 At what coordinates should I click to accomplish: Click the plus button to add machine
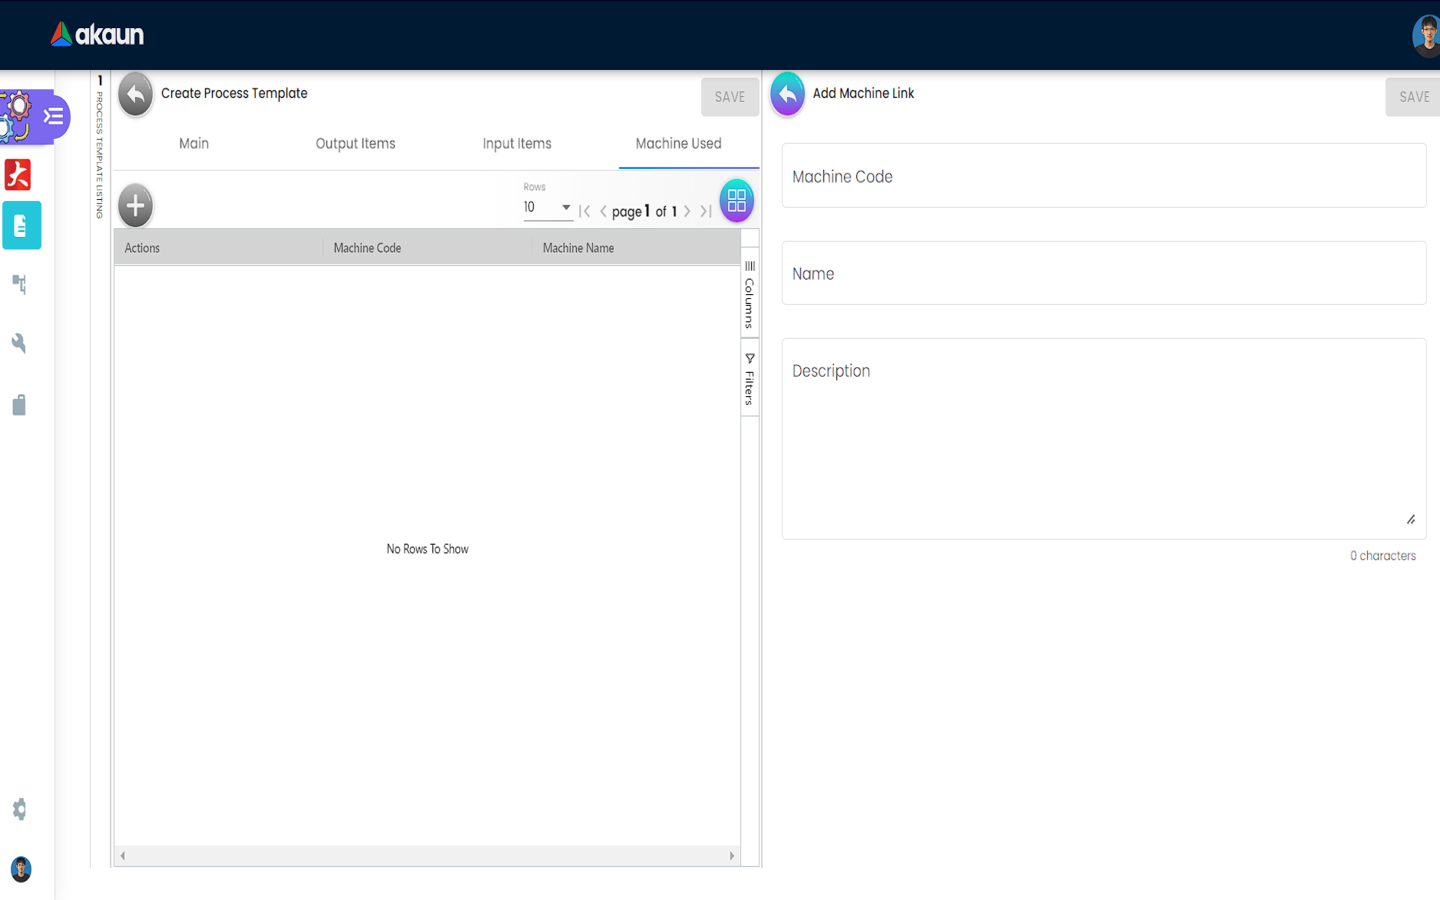[135, 206]
